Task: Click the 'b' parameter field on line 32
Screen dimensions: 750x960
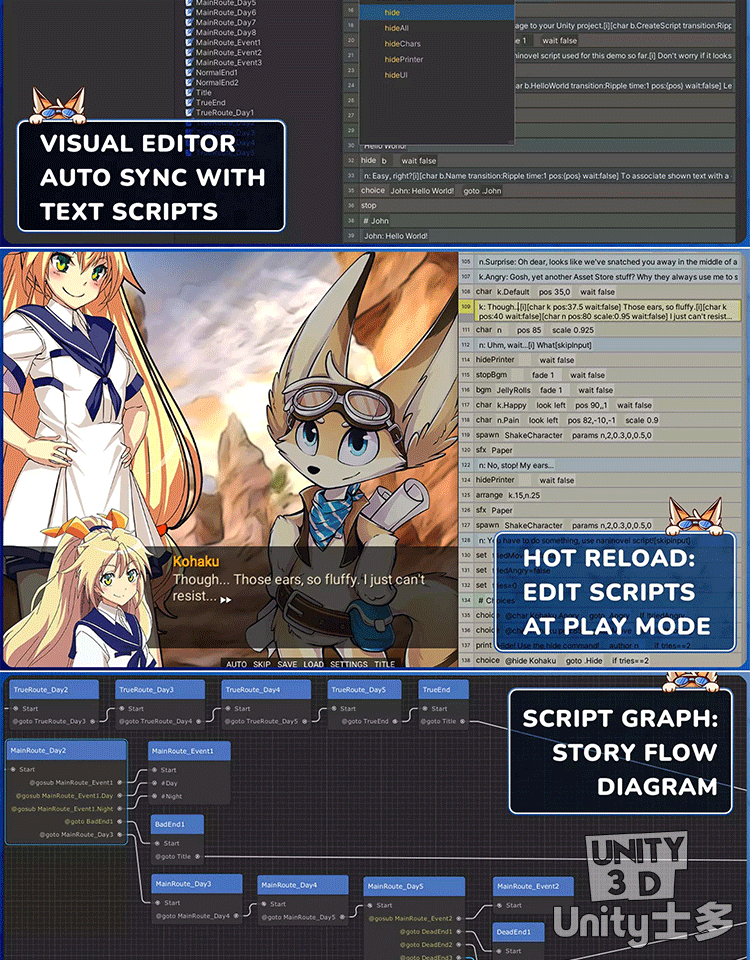Action: click(384, 160)
